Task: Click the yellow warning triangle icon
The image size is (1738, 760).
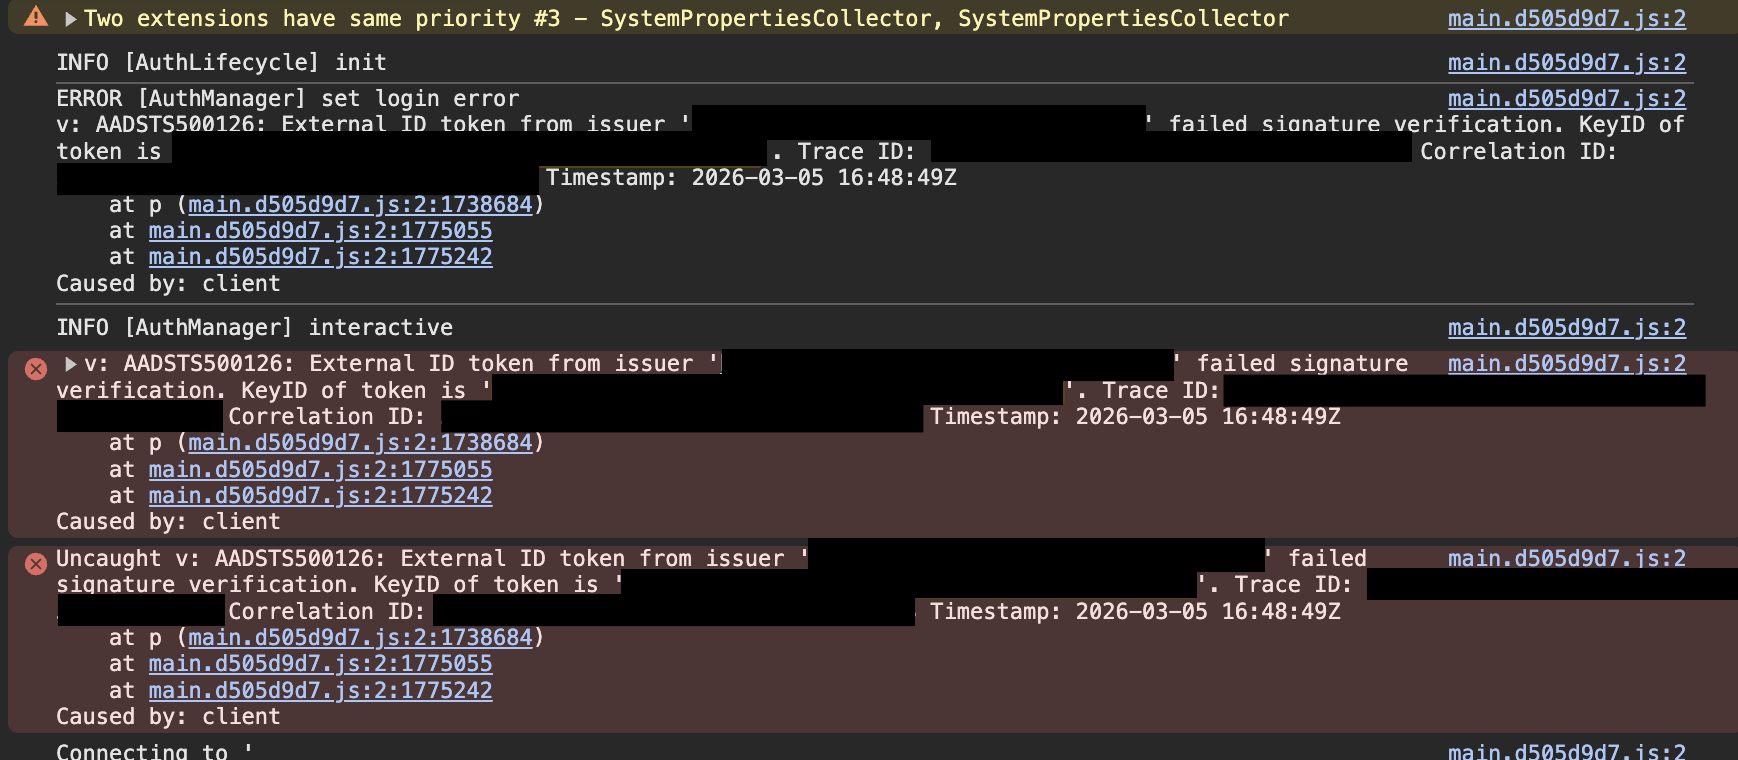Action: 36,17
